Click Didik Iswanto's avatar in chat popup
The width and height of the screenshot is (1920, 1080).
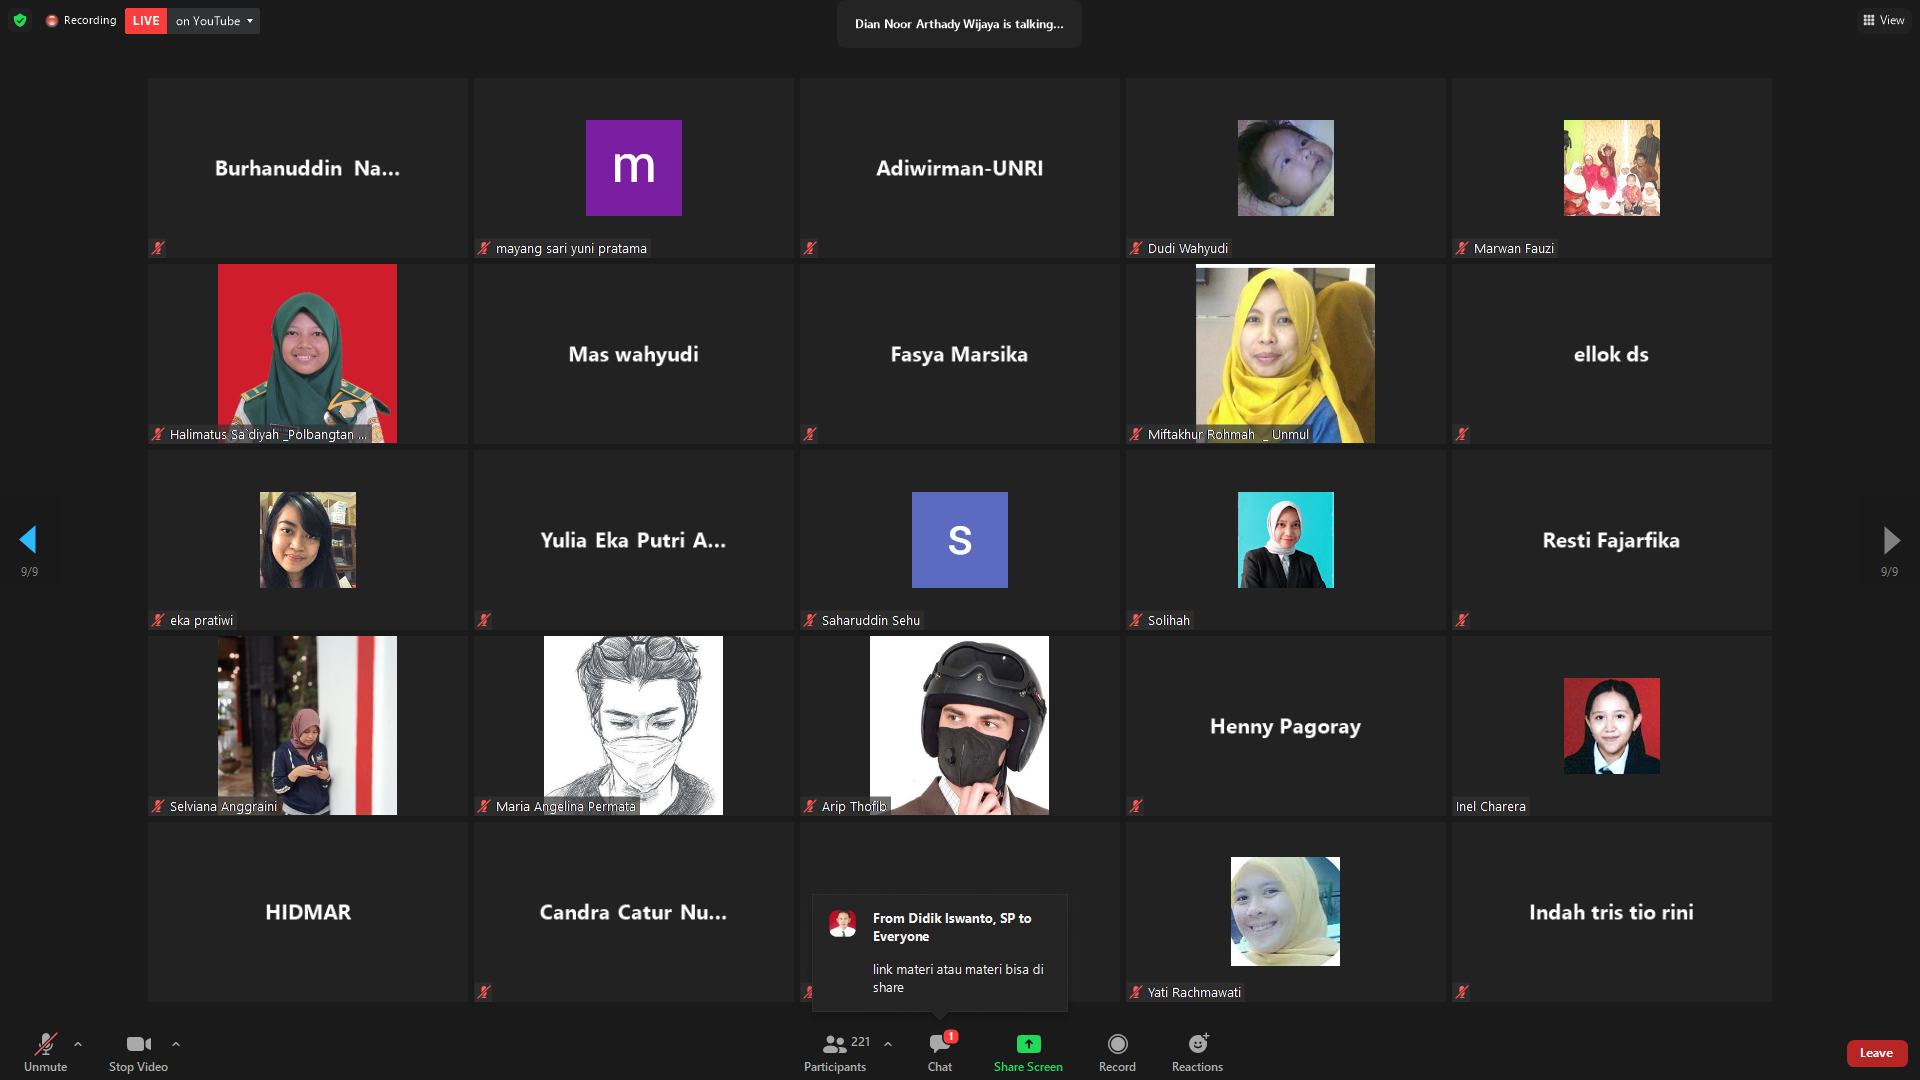[842, 923]
